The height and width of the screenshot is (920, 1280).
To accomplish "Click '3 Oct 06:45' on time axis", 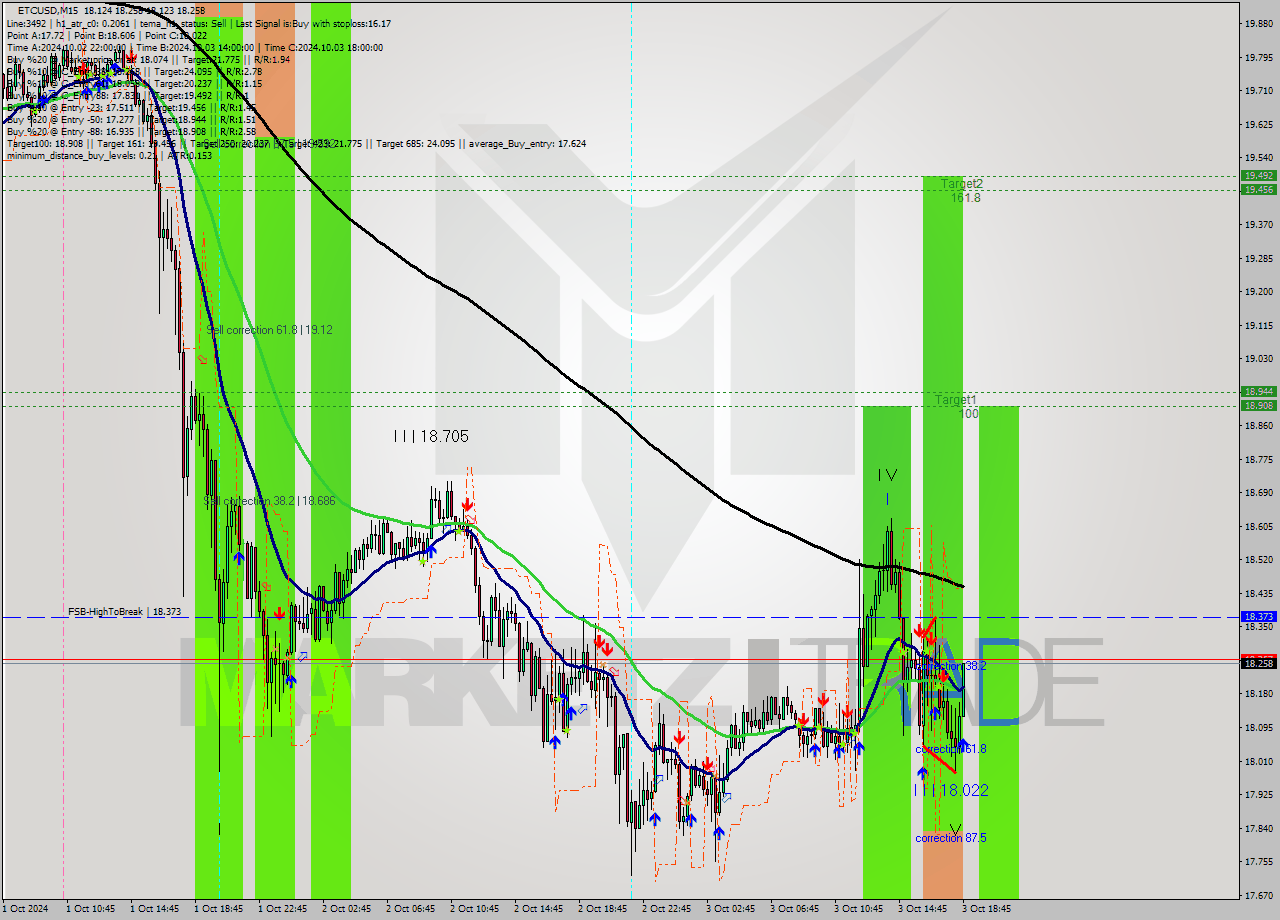I will (x=794, y=909).
